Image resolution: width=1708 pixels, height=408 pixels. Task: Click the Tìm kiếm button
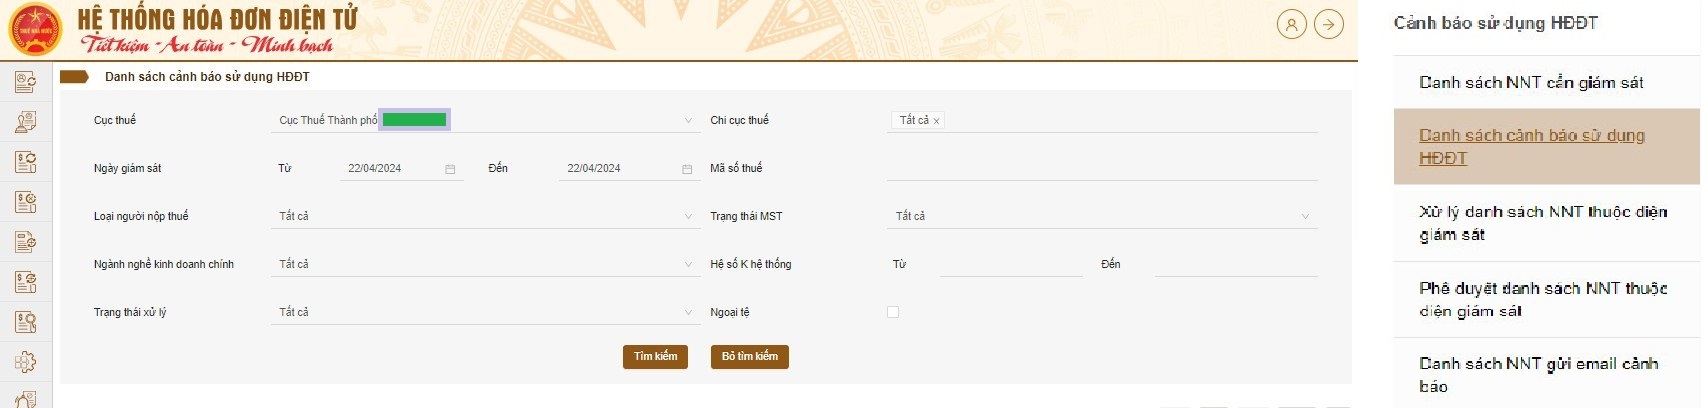pos(655,357)
